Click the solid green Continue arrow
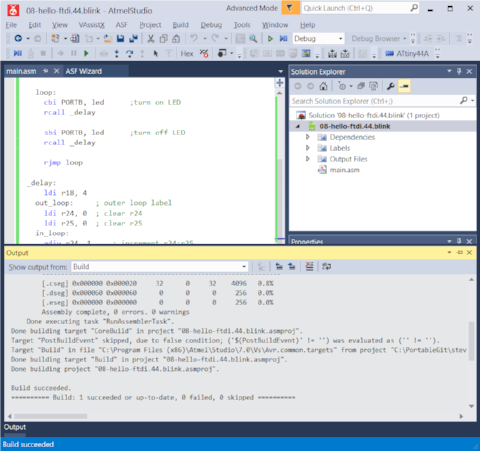This screenshot has height=451, width=480. click(86, 53)
